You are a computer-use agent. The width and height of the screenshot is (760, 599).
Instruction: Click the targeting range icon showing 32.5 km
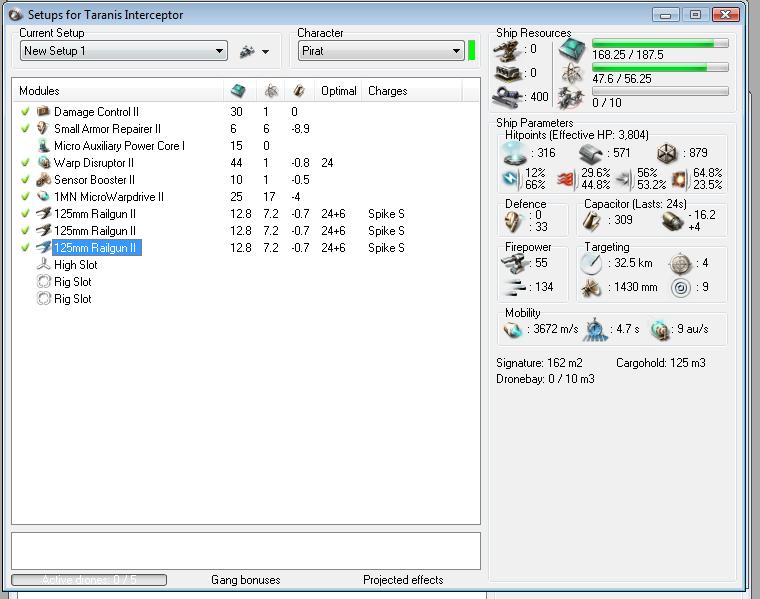tap(591, 264)
